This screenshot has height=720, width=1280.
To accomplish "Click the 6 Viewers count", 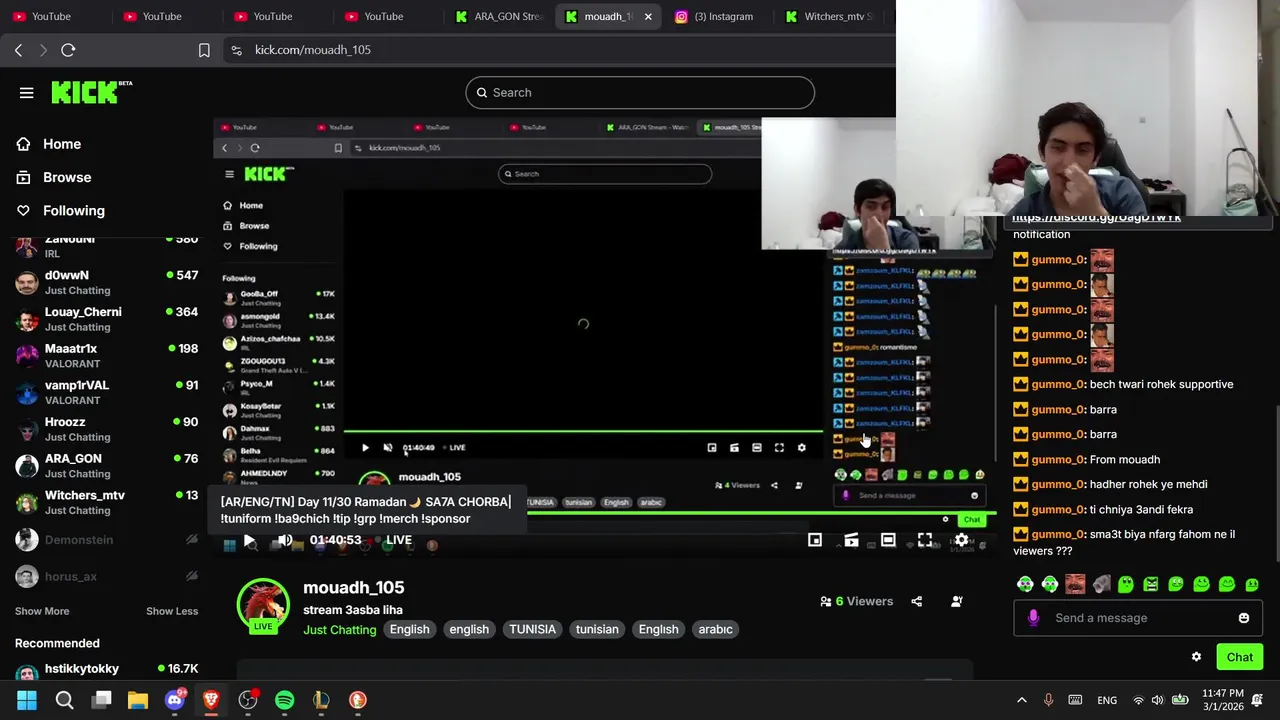I will click(x=856, y=601).
